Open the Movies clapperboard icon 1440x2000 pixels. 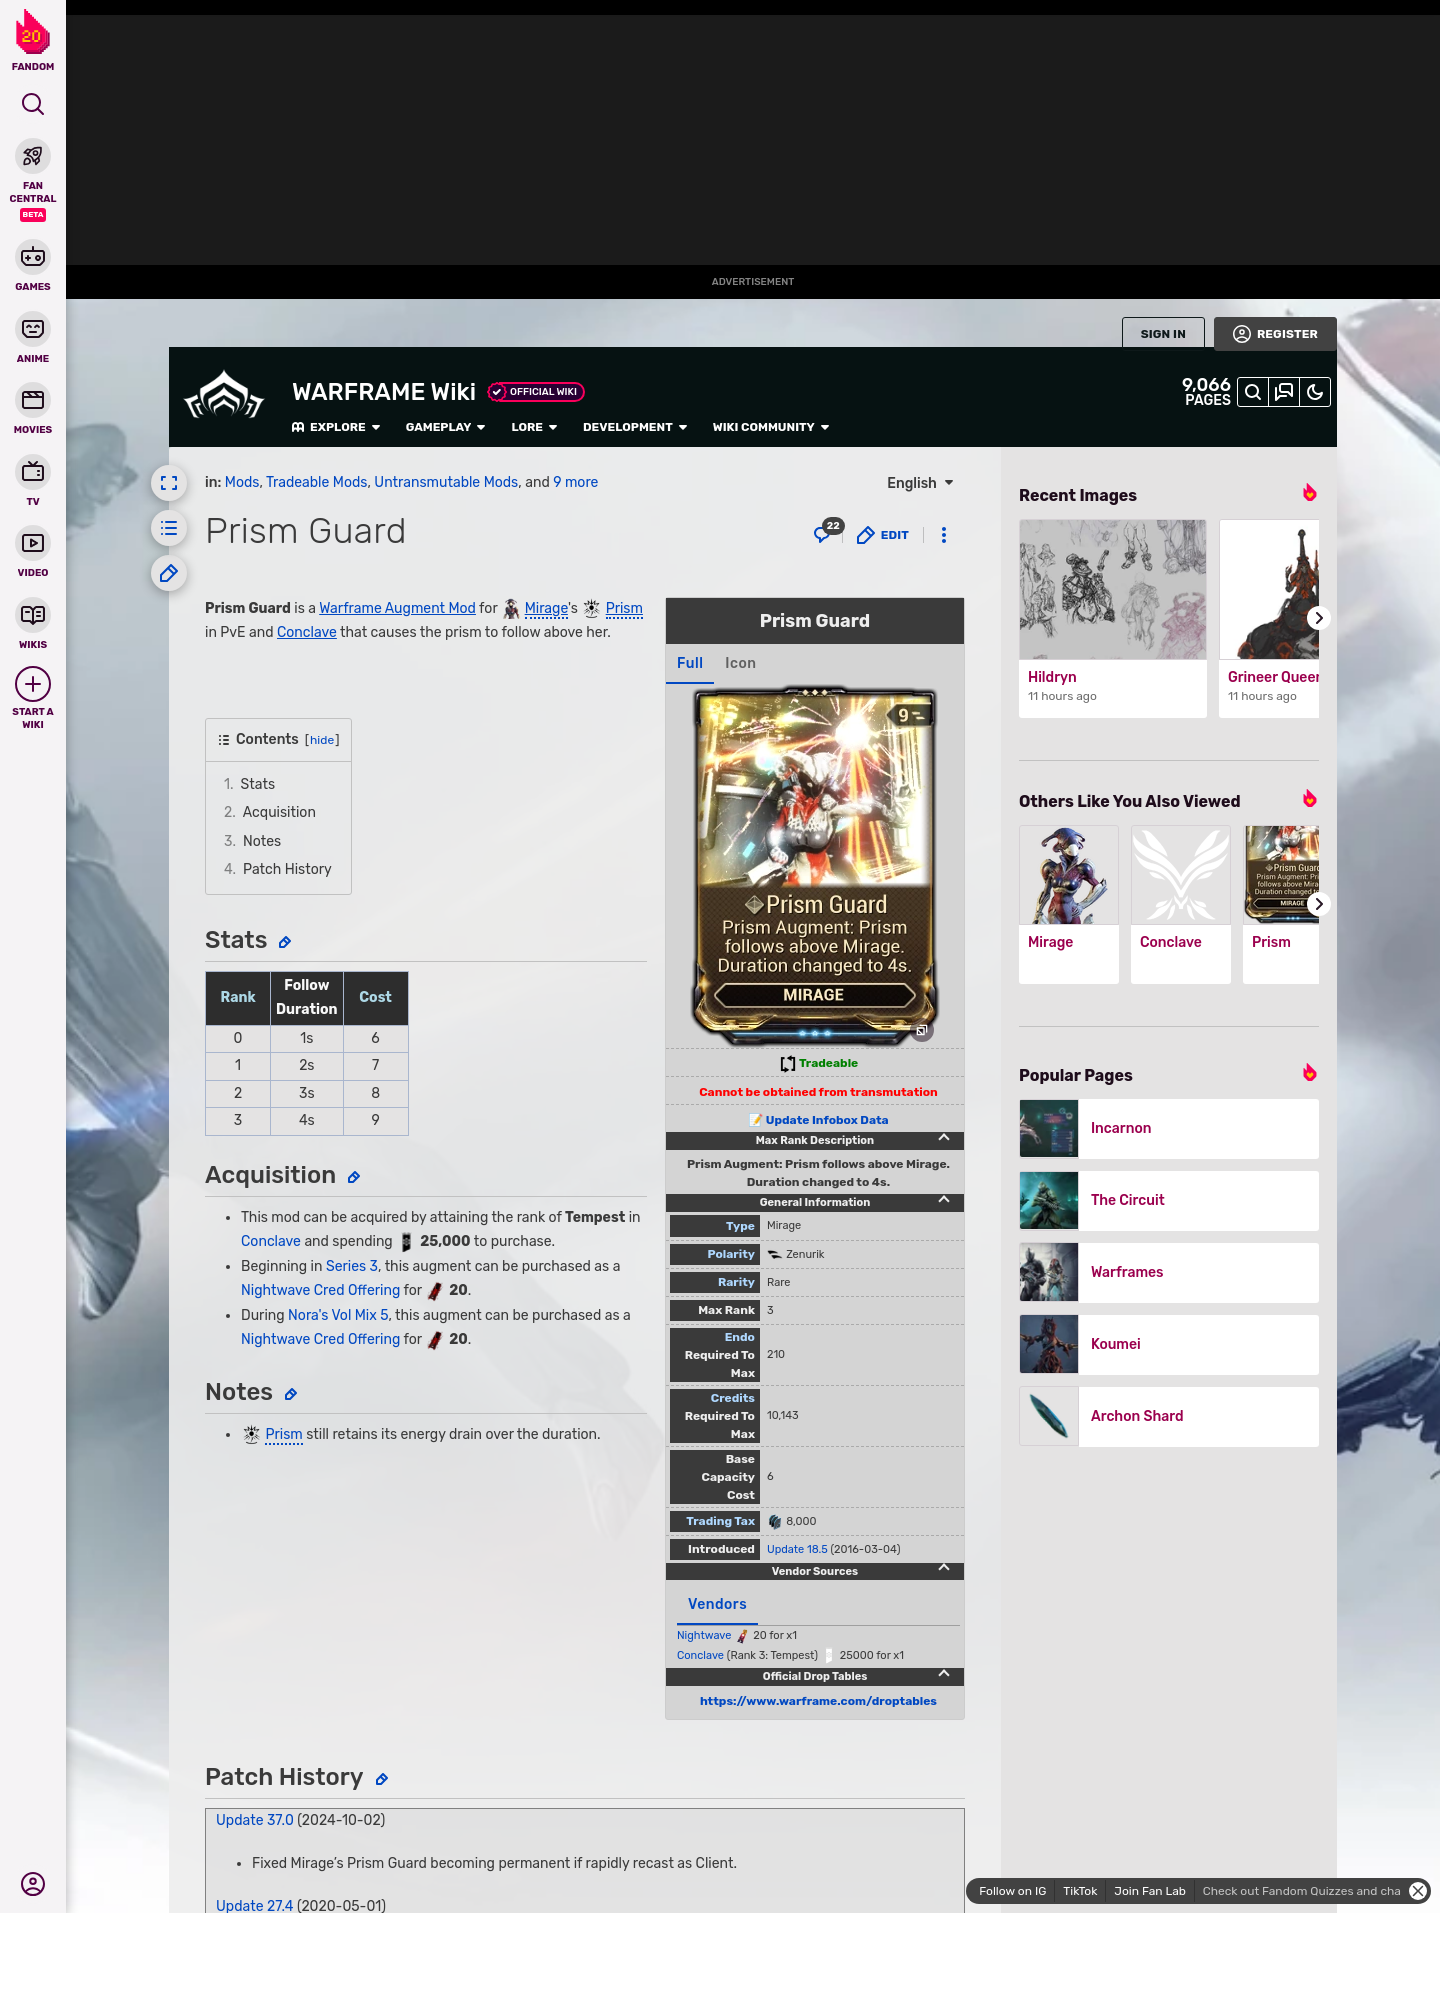(33, 400)
